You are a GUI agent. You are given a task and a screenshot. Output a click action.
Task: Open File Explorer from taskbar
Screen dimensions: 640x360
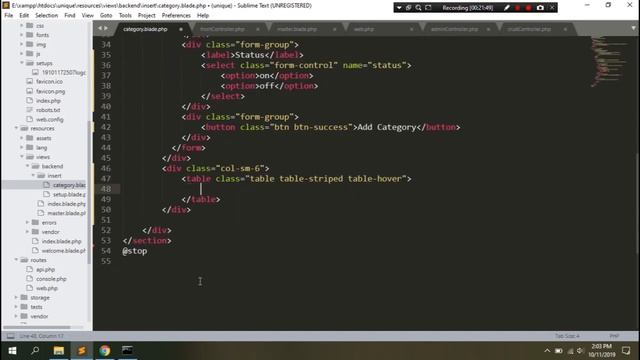tap(59, 351)
